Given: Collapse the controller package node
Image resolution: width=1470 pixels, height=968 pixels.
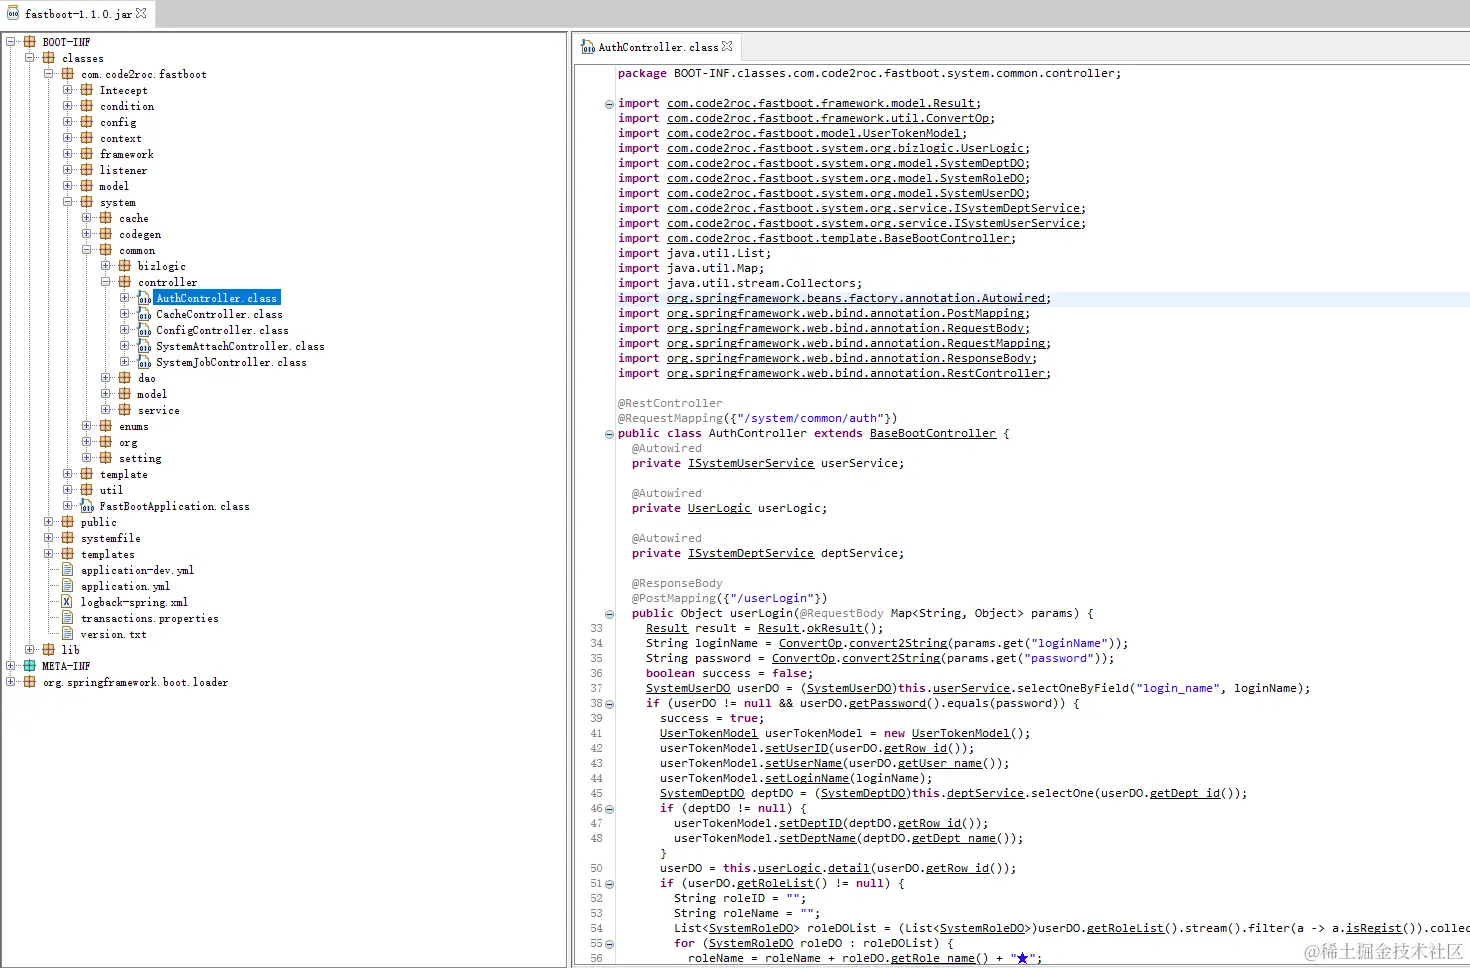Looking at the screenshot, I should 106,282.
